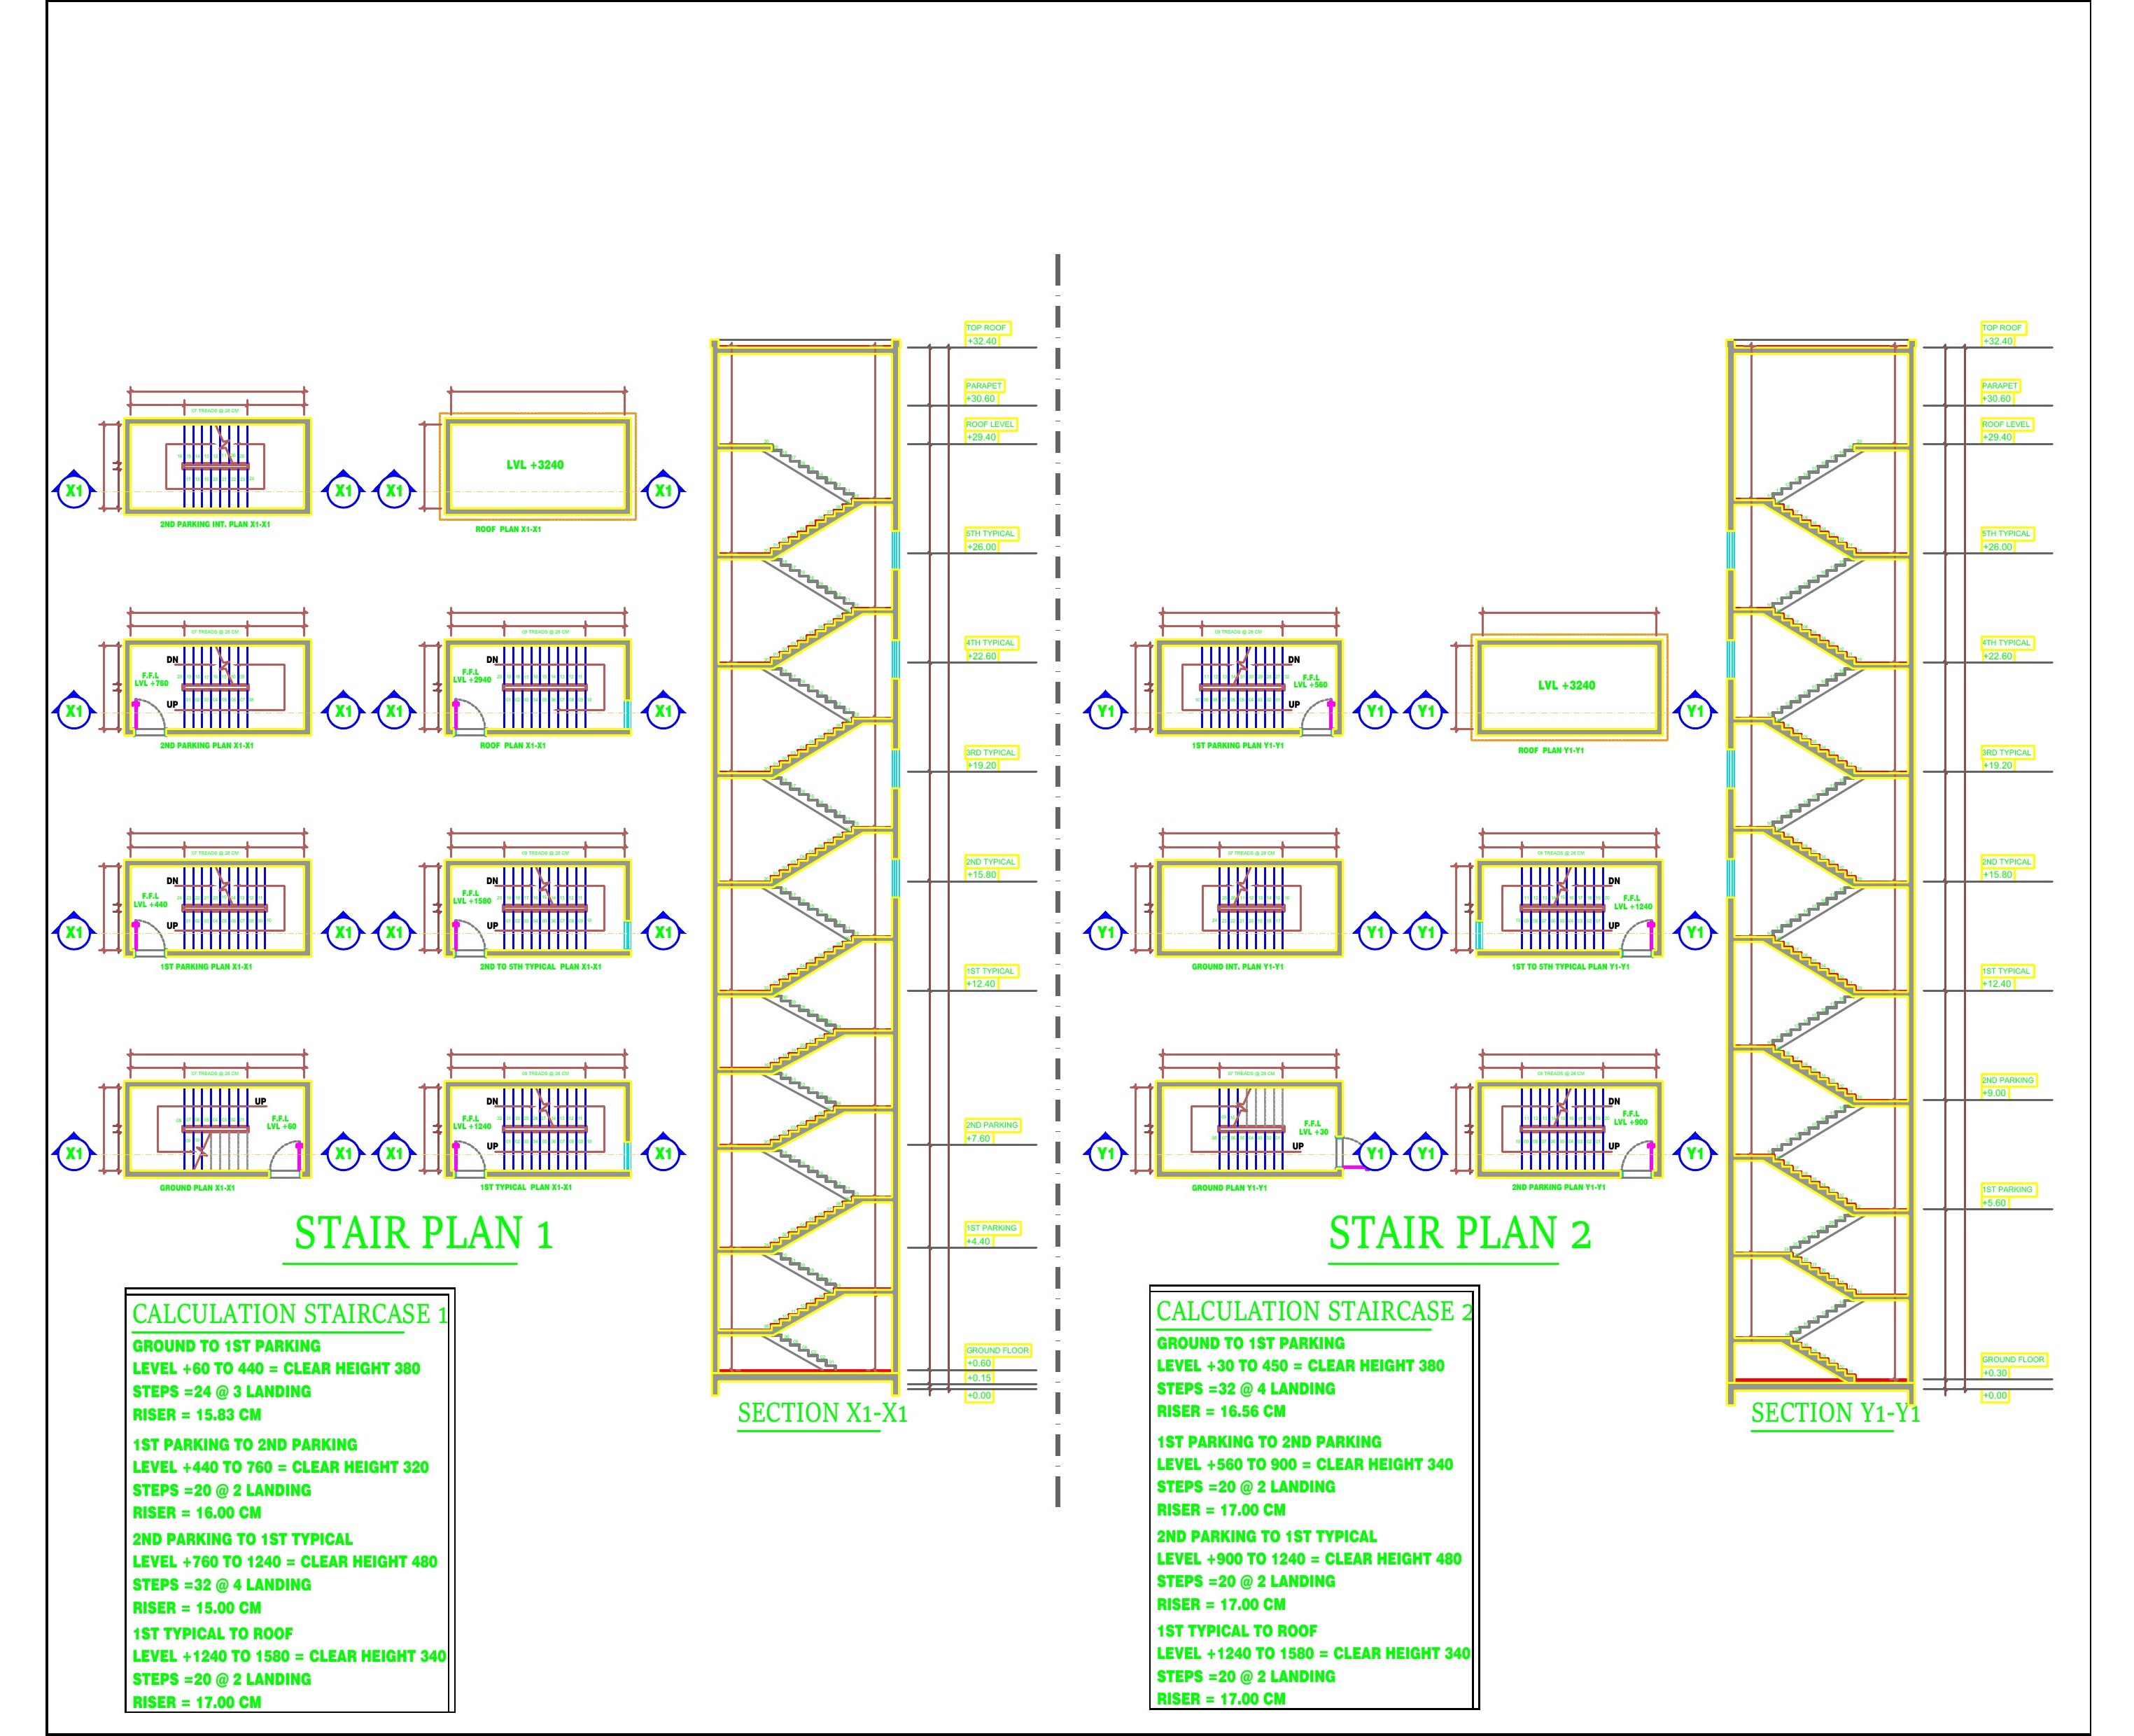Click the Y1 section marker left of Ground Plan Y1-Y1
Screen dimensions: 2134x1736
tap(1105, 1153)
